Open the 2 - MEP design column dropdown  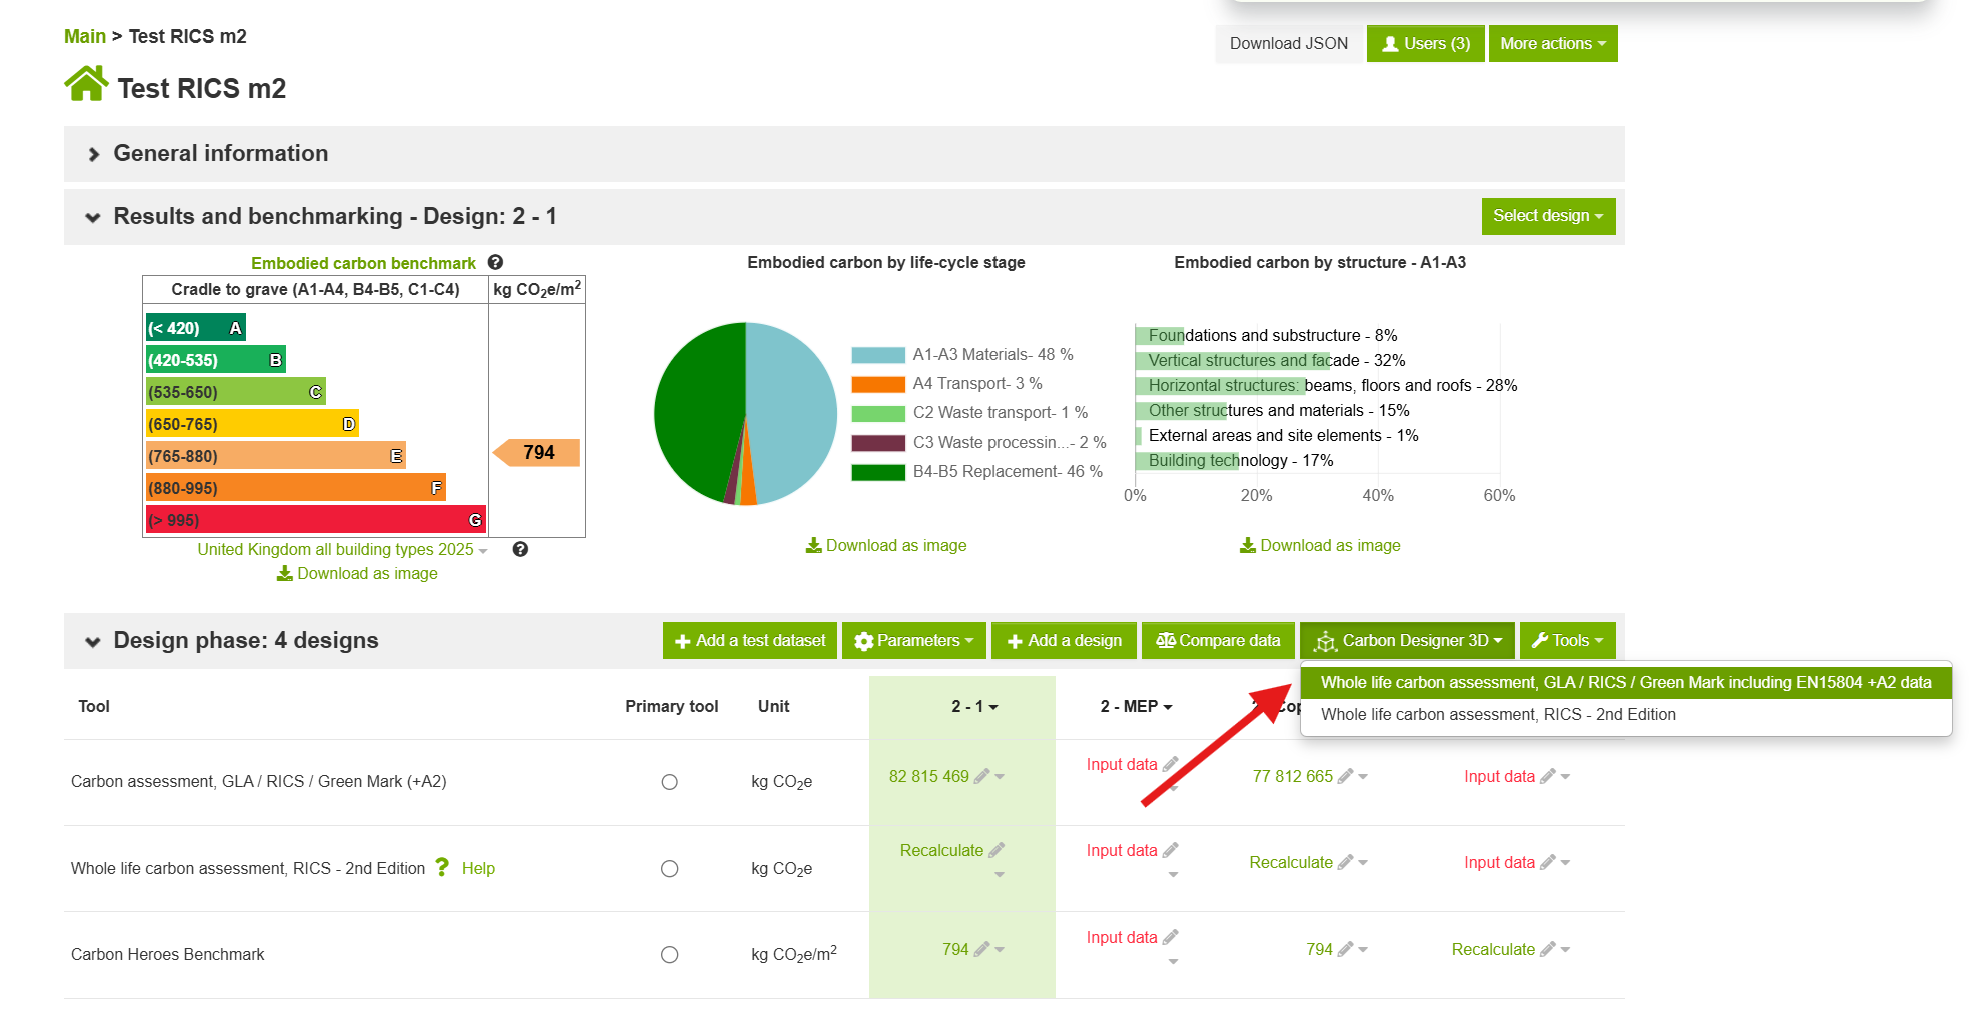[1136, 707]
